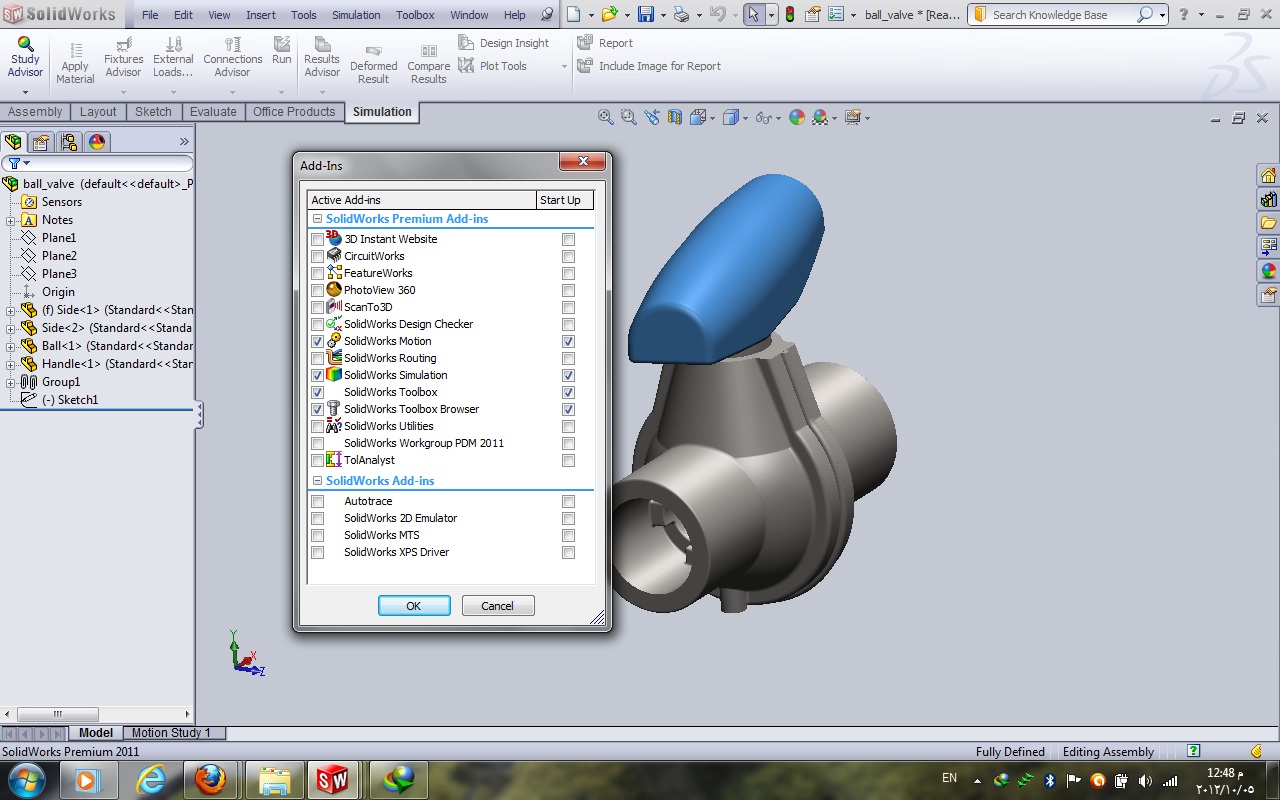Click the Windows Start button
This screenshot has height=800, width=1280.
point(26,779)
